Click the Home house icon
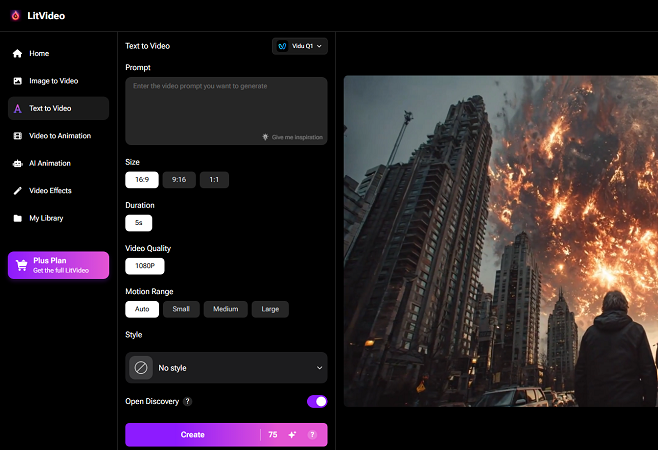The width and height of the screenshot is (658, 450). [x=17, y=53]
